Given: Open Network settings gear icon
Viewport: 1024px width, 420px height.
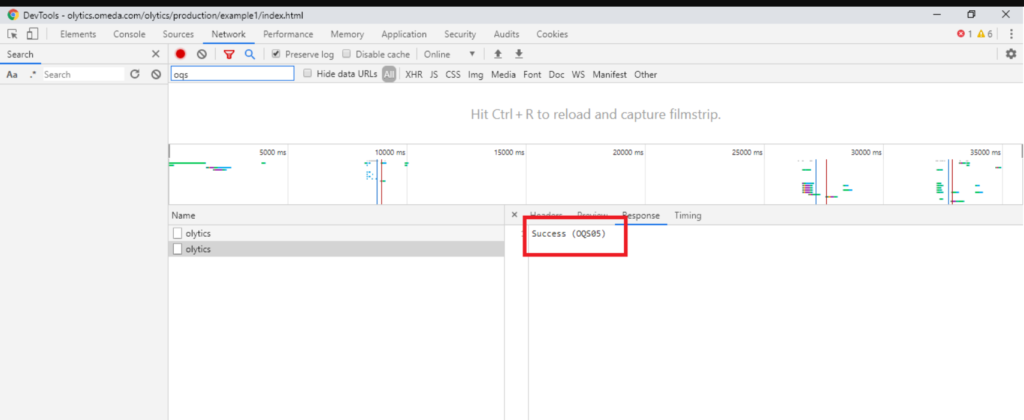Looking at the screenshot, I should (x=1010, y=54).
